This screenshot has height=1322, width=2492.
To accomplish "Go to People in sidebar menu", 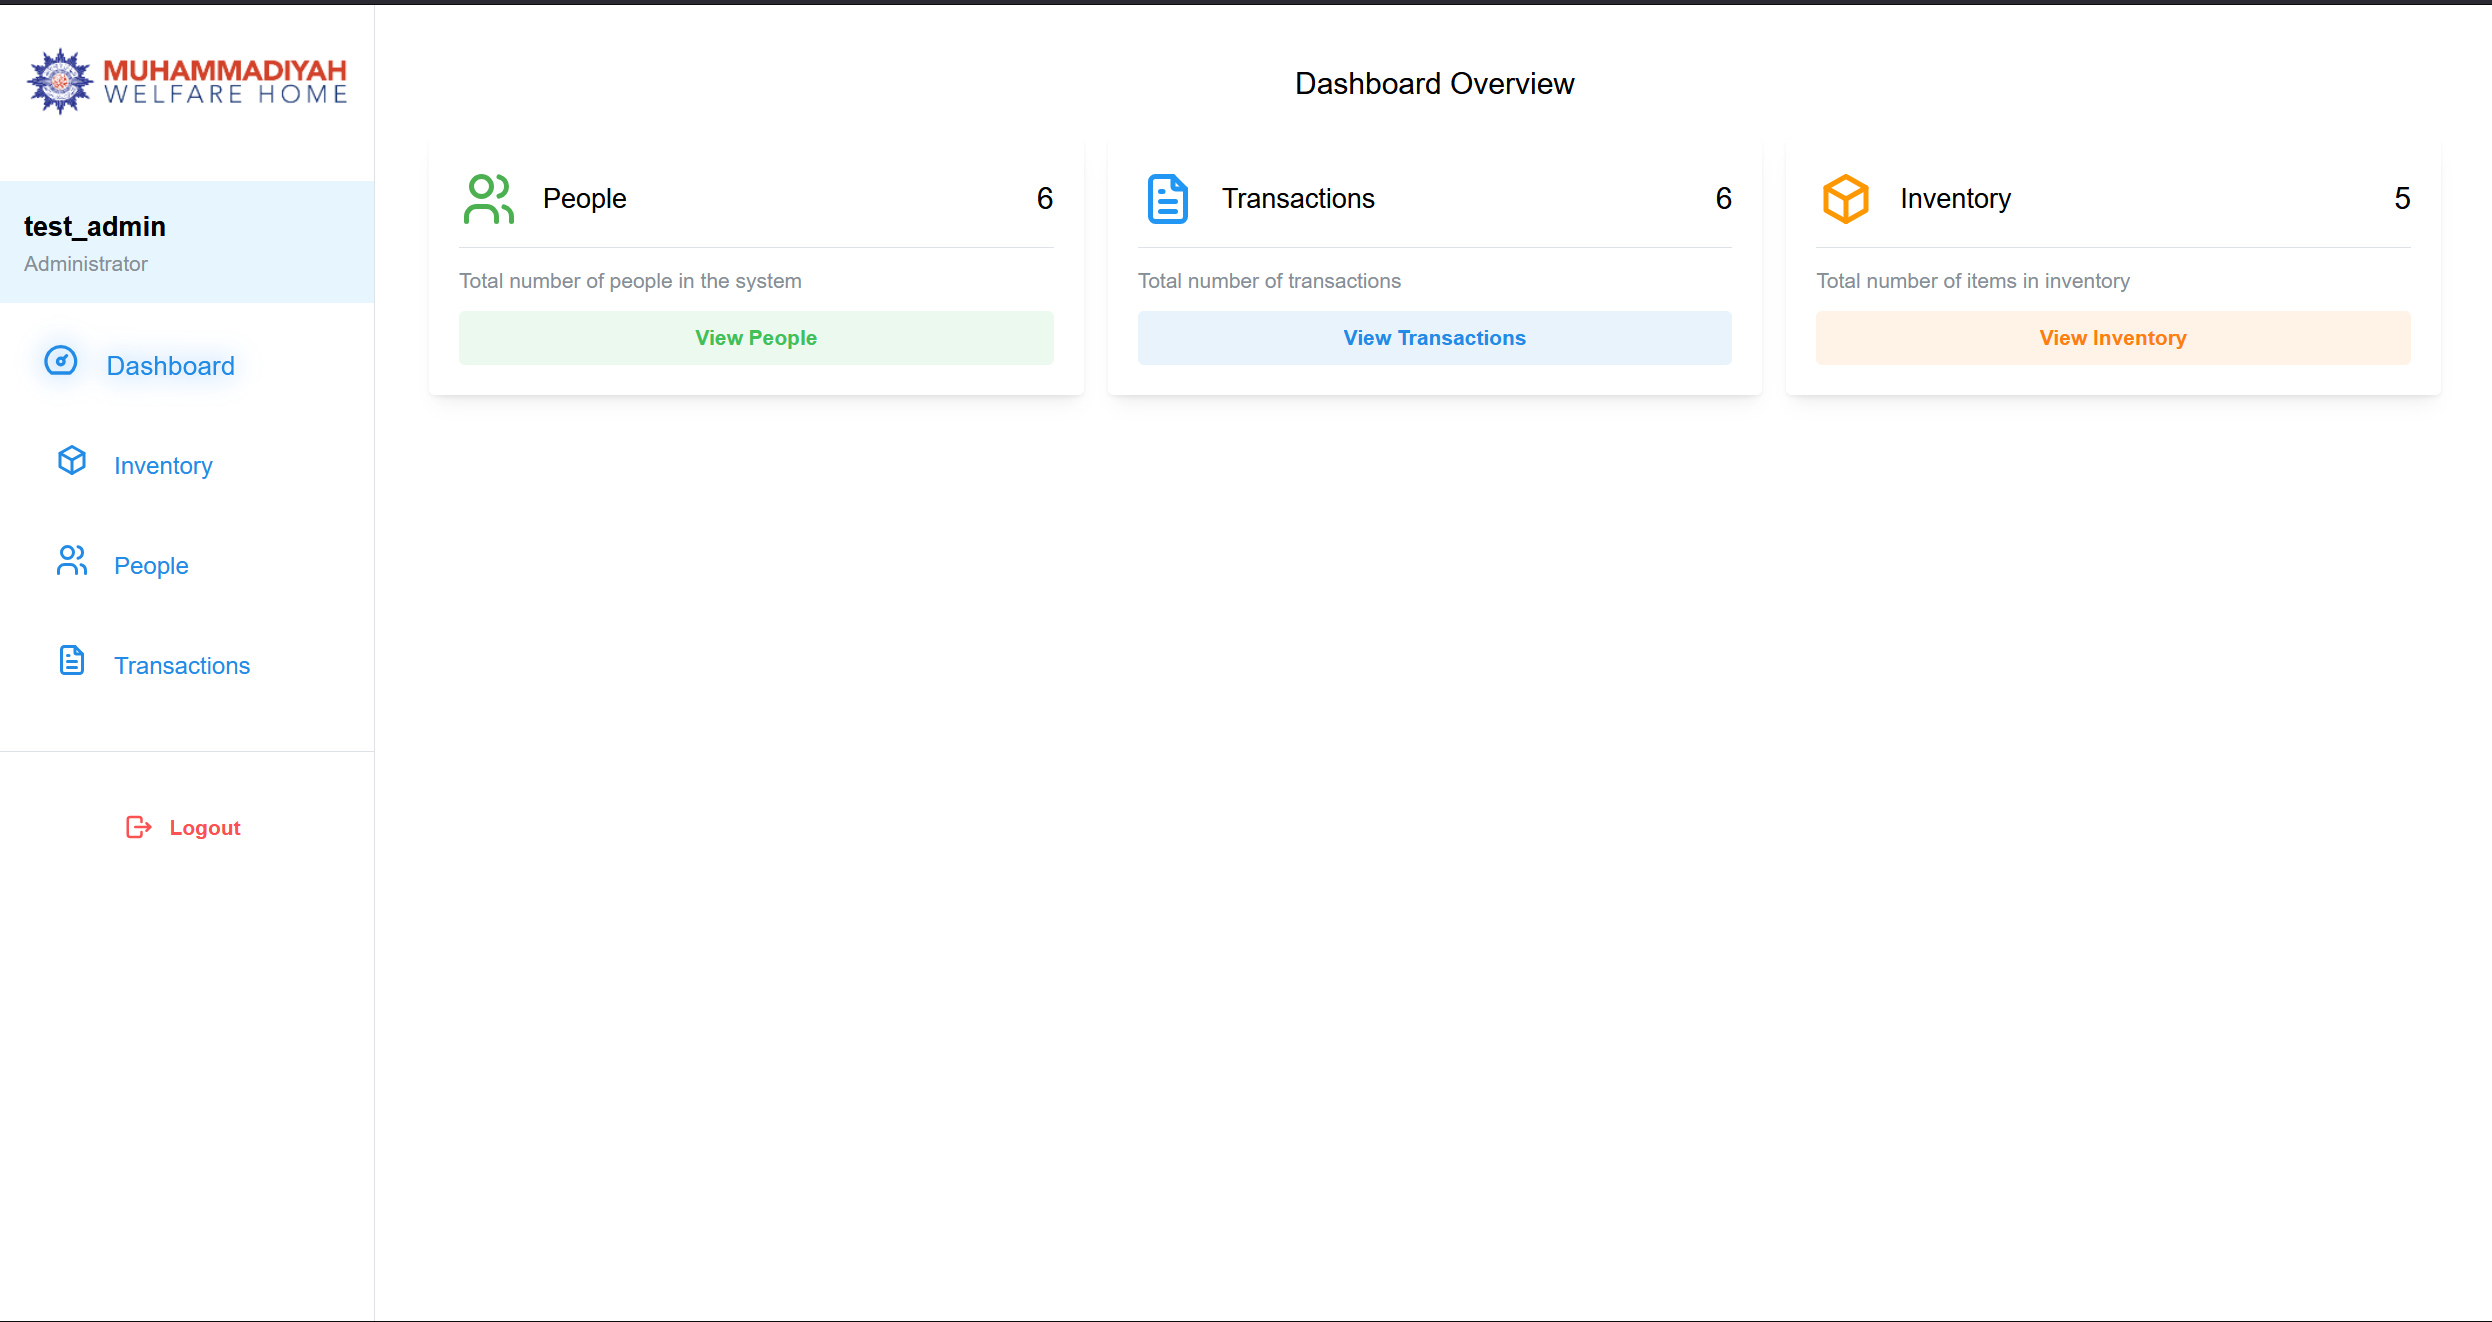I will pyautogui.click(x=151, y=566).
